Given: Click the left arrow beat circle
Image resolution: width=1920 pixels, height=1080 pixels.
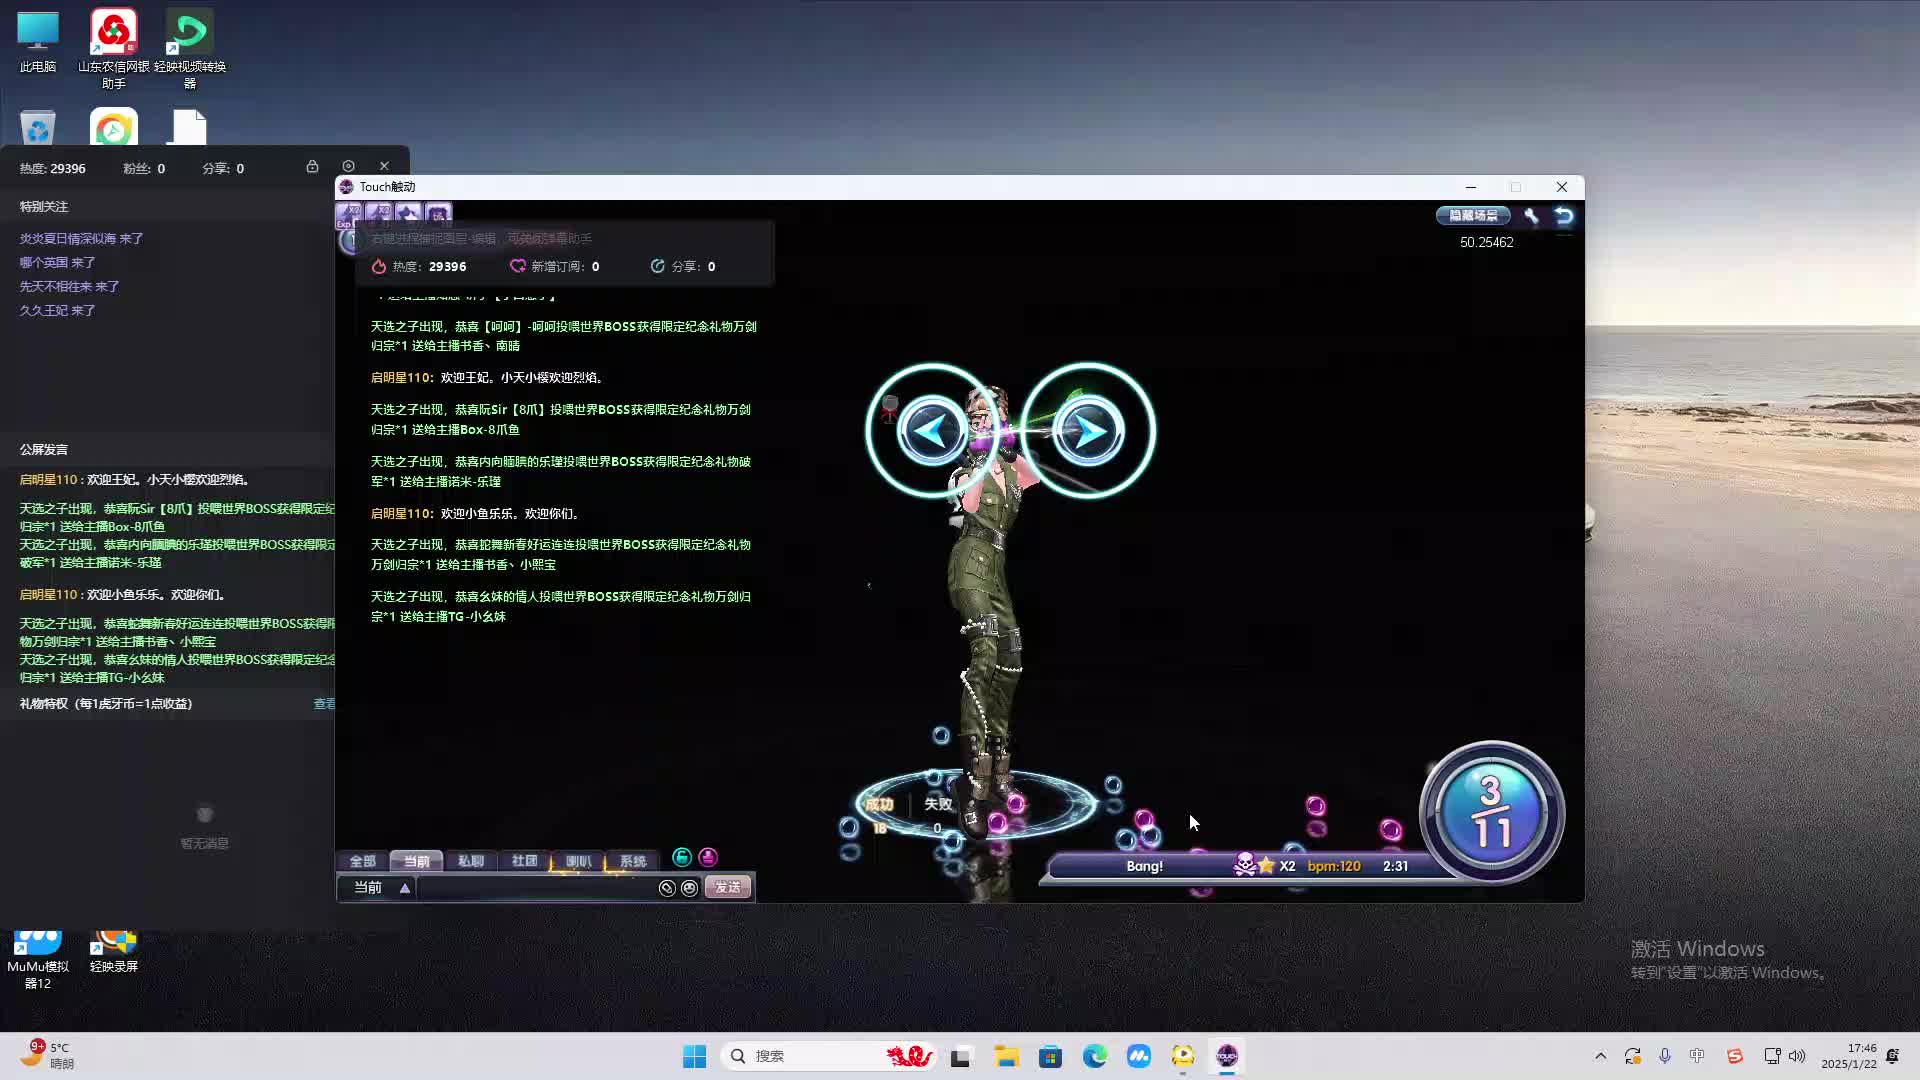Looking at the screenshot, I should coord(932,431).
